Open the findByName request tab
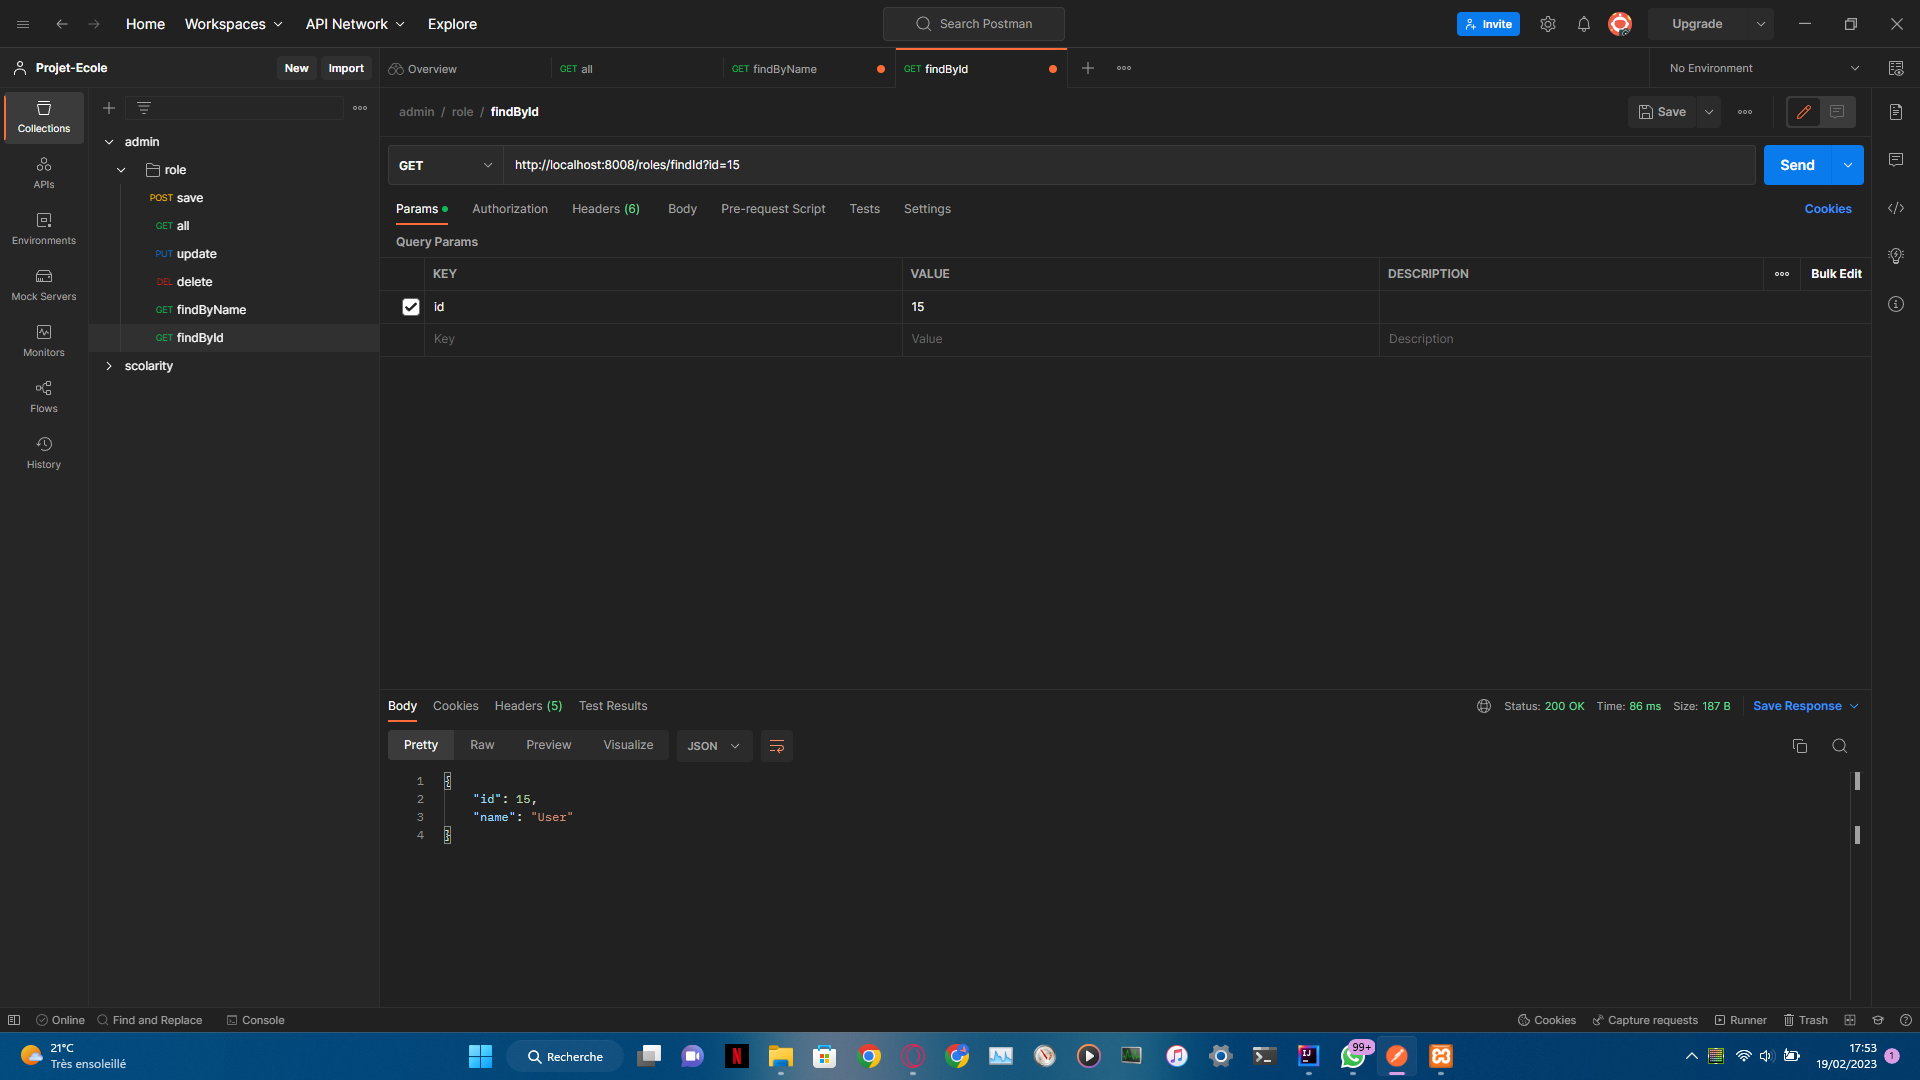 (x=808, y=69)
